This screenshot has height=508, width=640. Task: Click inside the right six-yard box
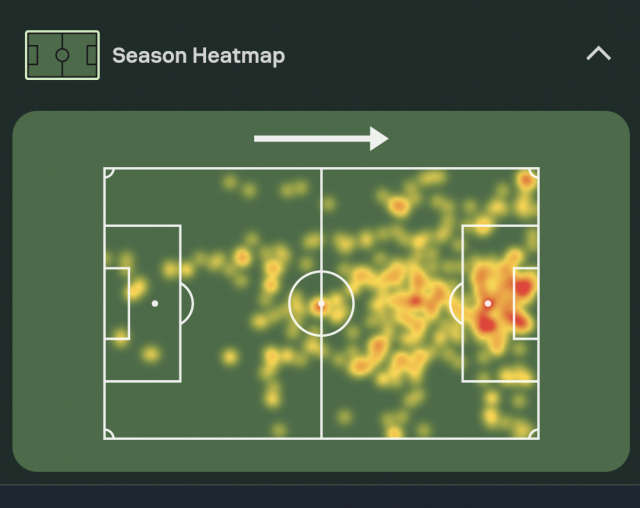click(526, 303)
